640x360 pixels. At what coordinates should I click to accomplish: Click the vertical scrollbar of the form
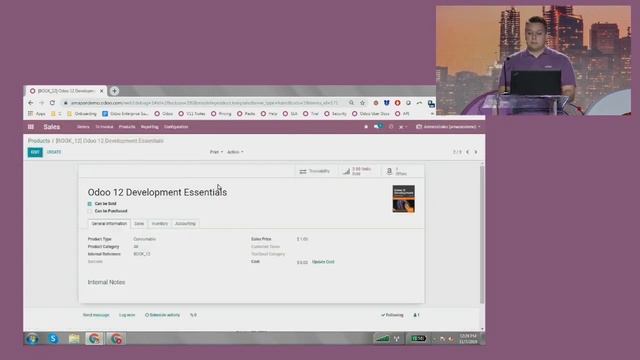tap(482, 235)
